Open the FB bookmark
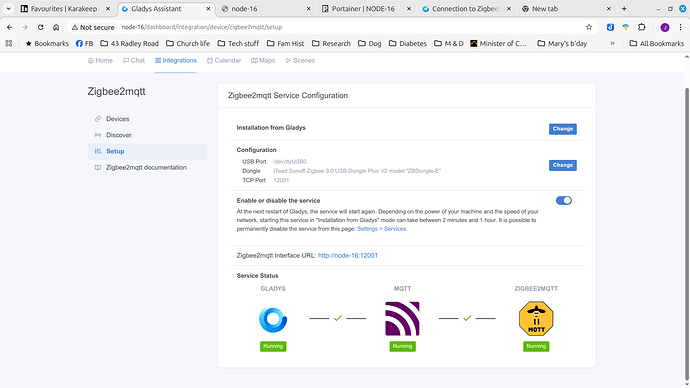690x388 pixels. 84,44
